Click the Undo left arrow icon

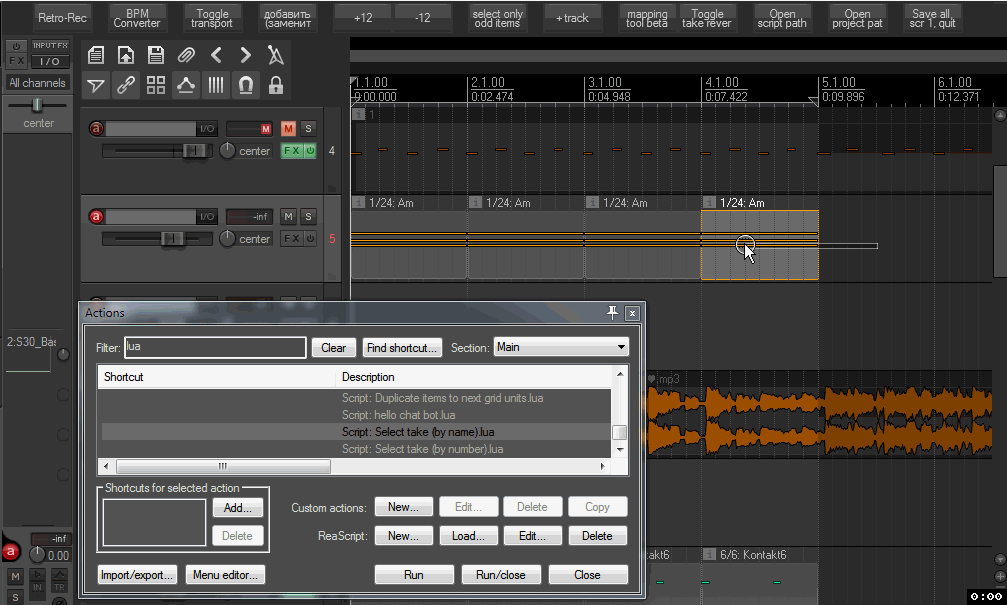tap(216, 55)
